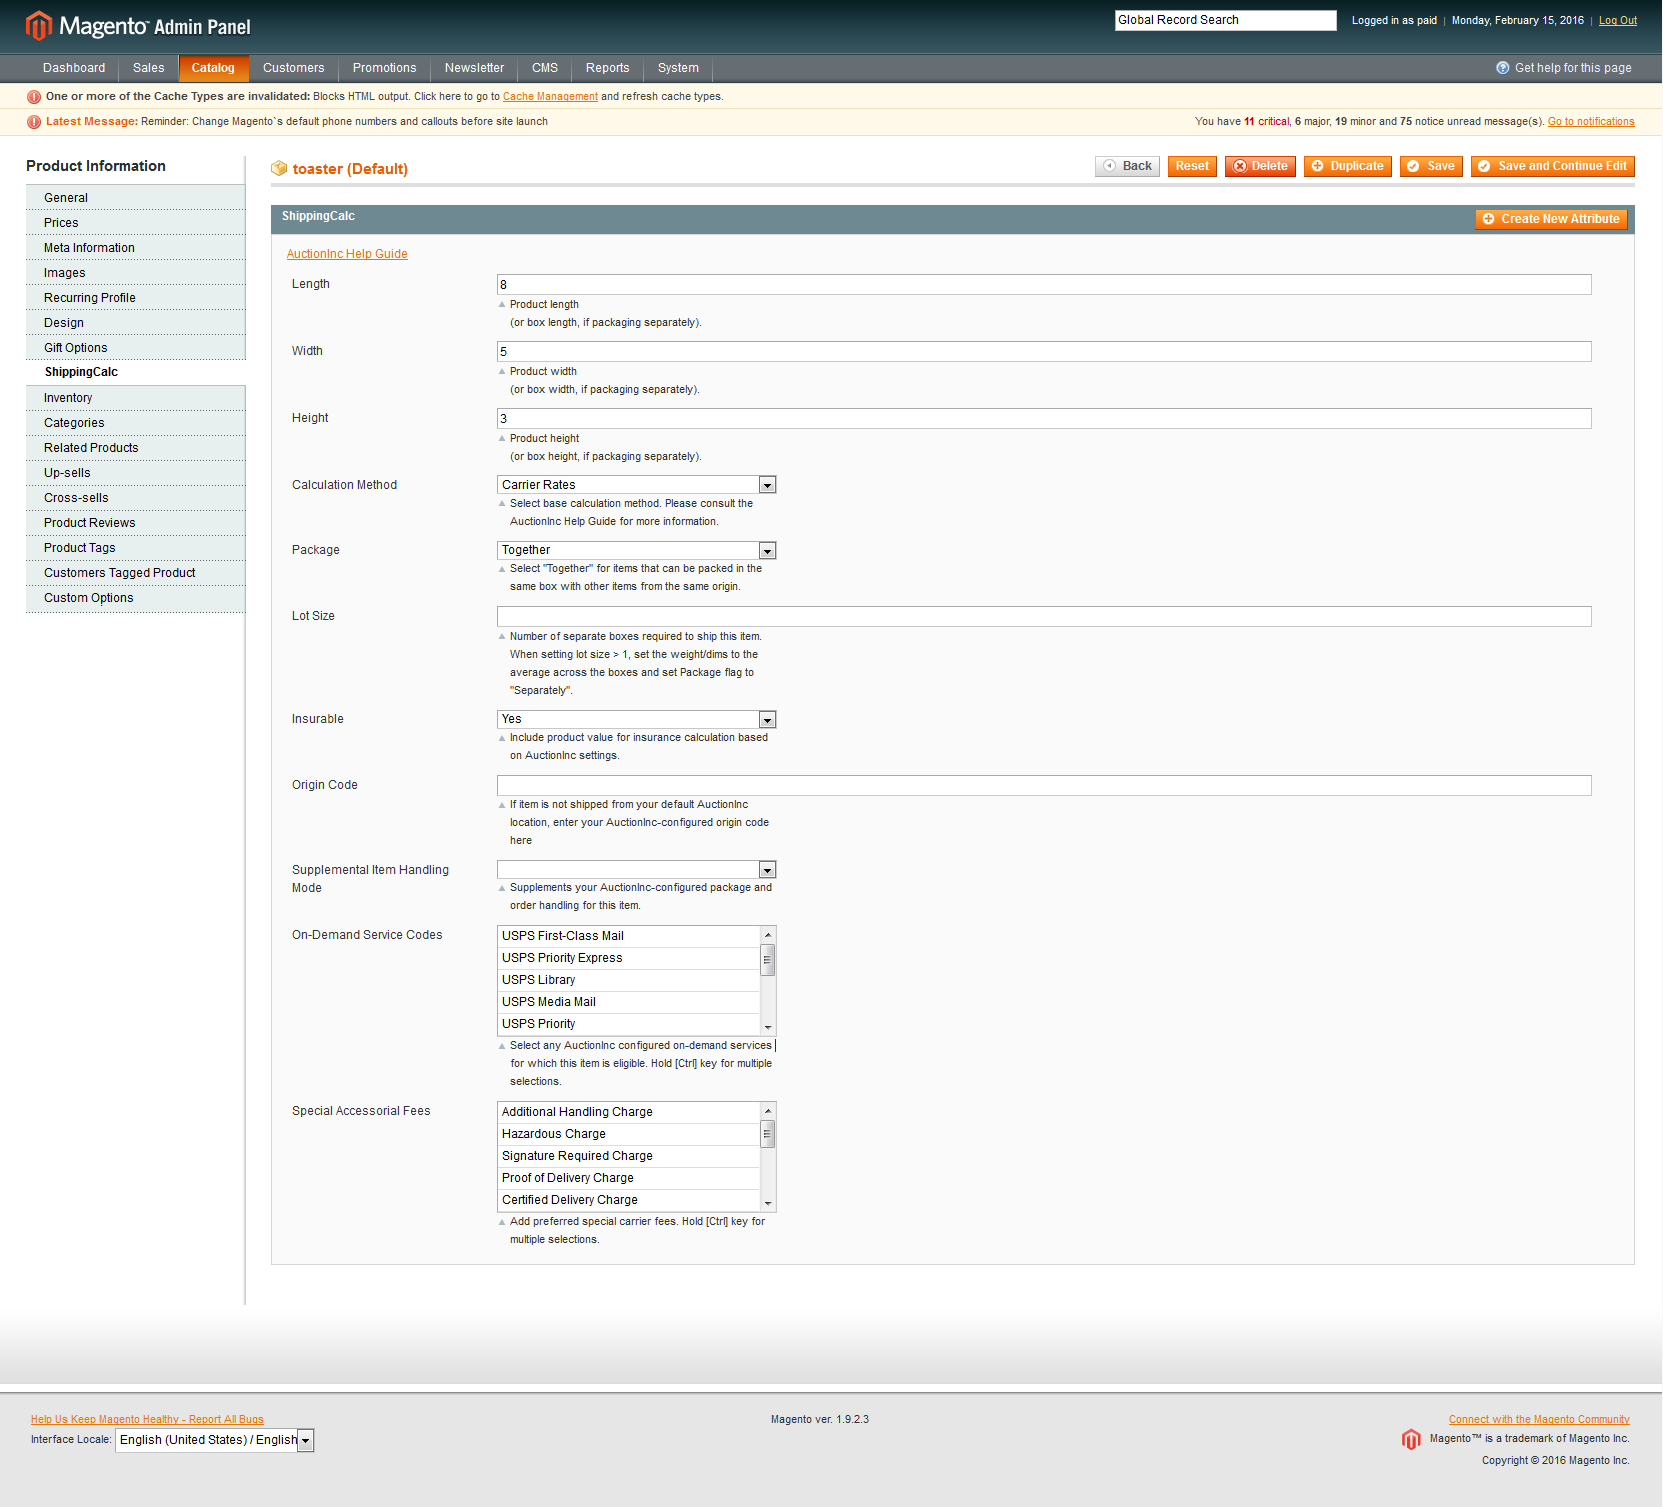Open the CMS menu

pyautogui.click(x=545, y=68)
